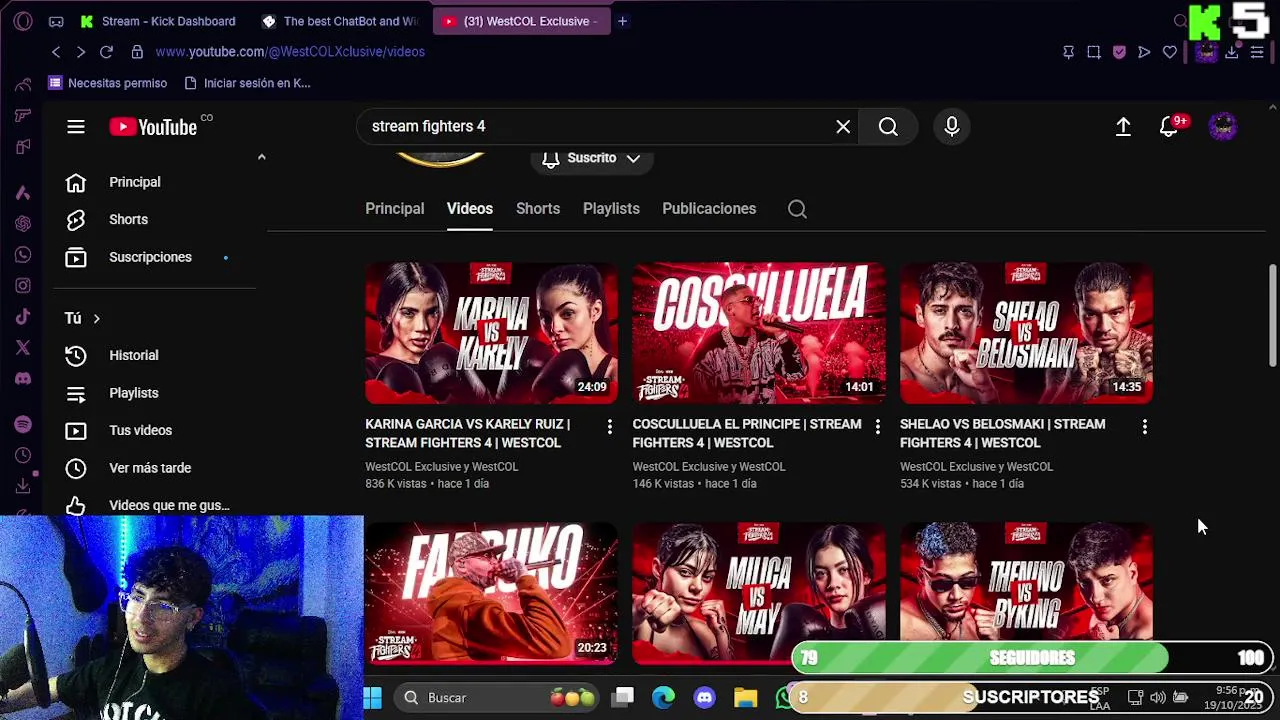Switch to The best ChatBot browser tab
The height and width of the screenshot is (720, 1280).
tap(341, 21)
